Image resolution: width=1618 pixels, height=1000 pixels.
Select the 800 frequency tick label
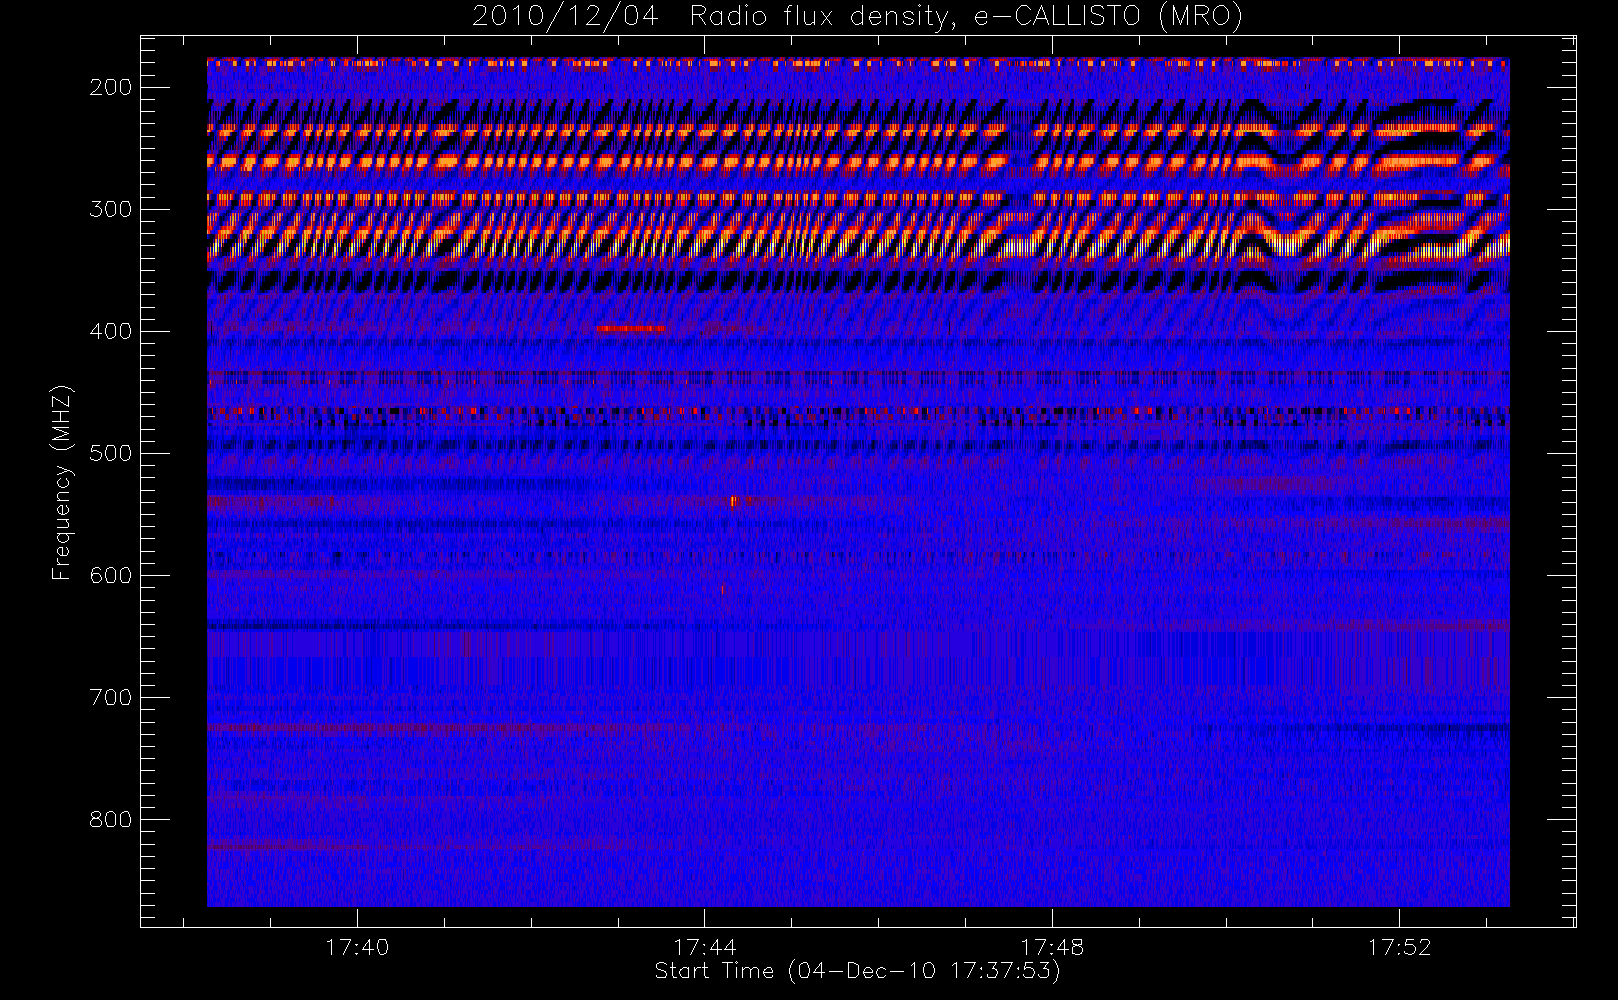pos(110,819)
